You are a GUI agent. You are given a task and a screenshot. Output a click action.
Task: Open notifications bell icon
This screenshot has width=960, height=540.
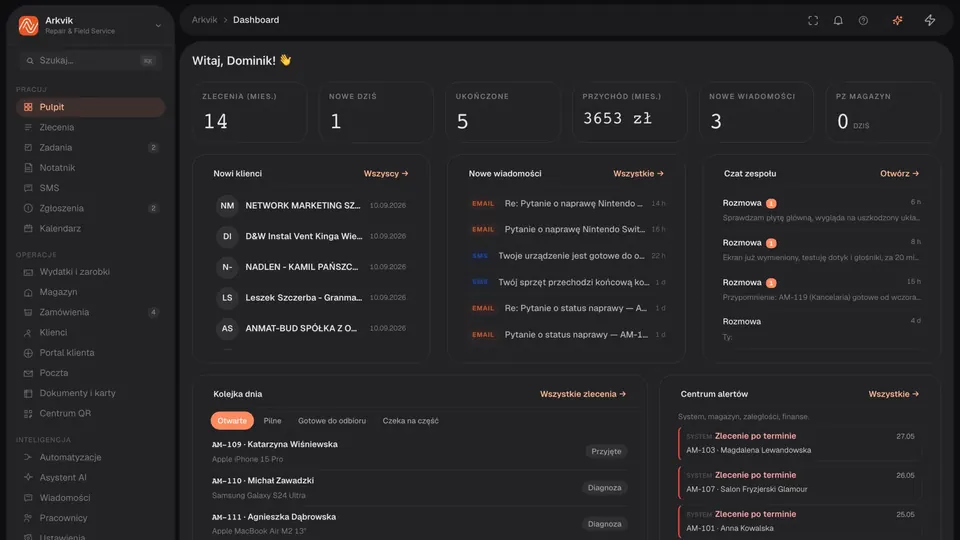point(838,20)
